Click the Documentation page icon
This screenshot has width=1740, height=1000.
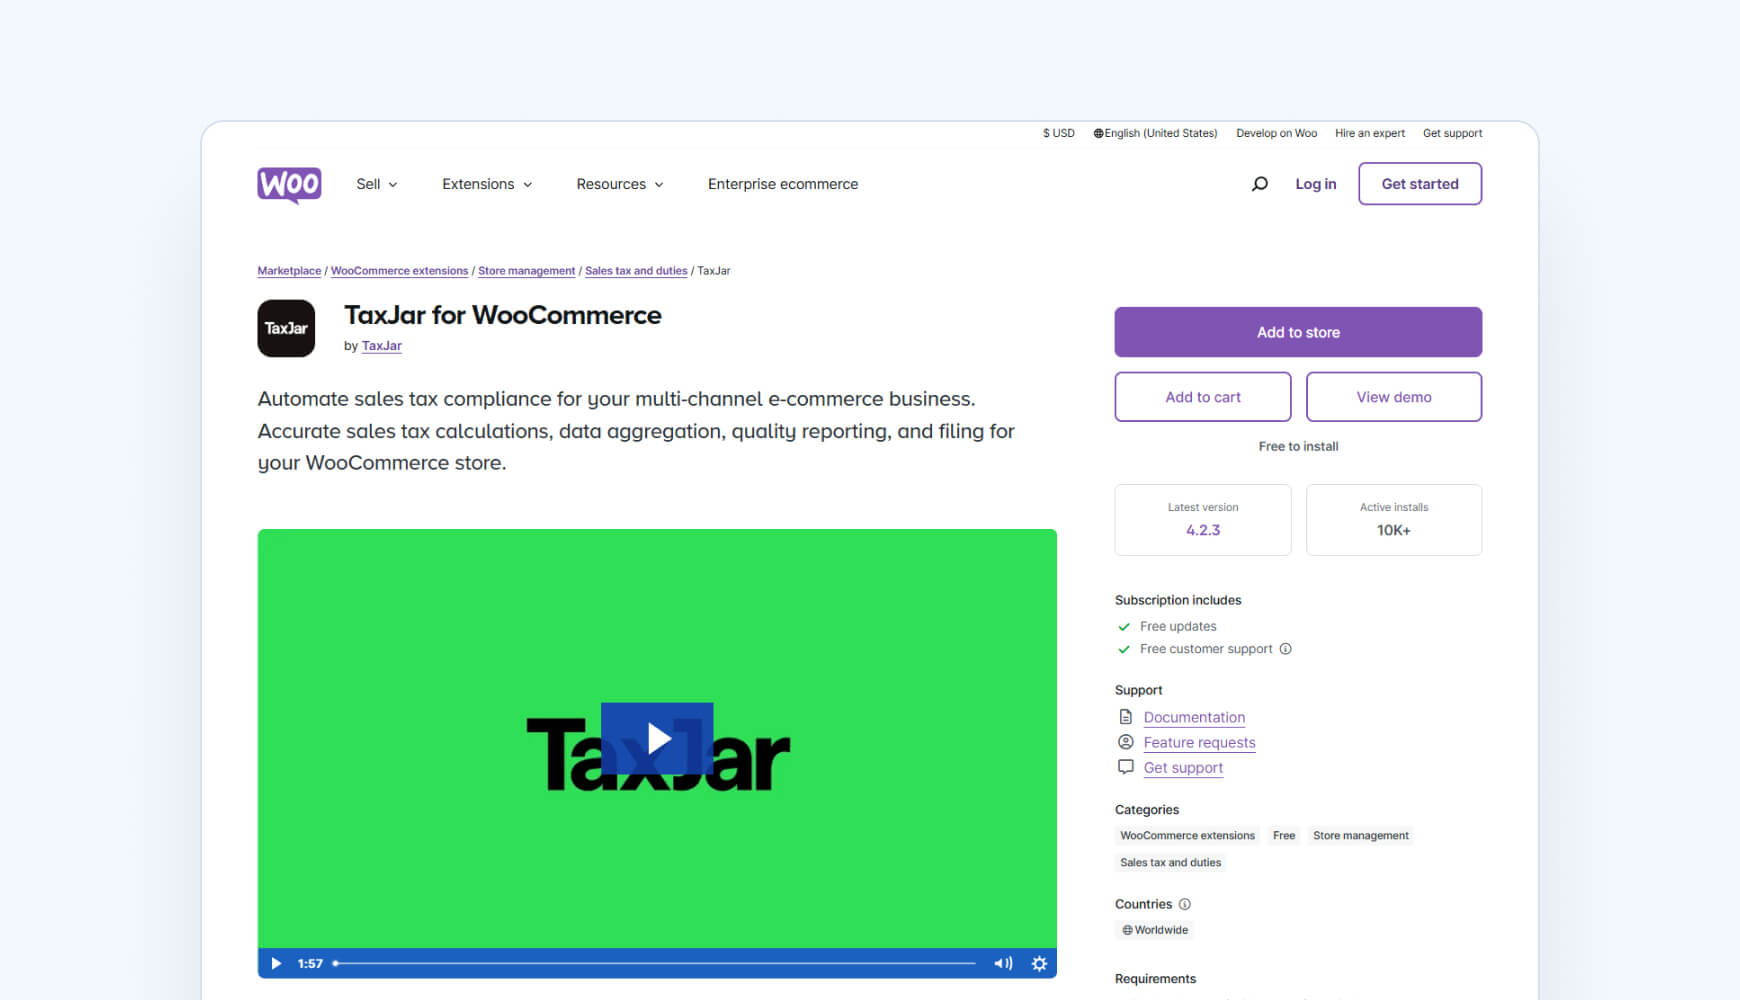pyautogui.click(x=1126, y=717)
